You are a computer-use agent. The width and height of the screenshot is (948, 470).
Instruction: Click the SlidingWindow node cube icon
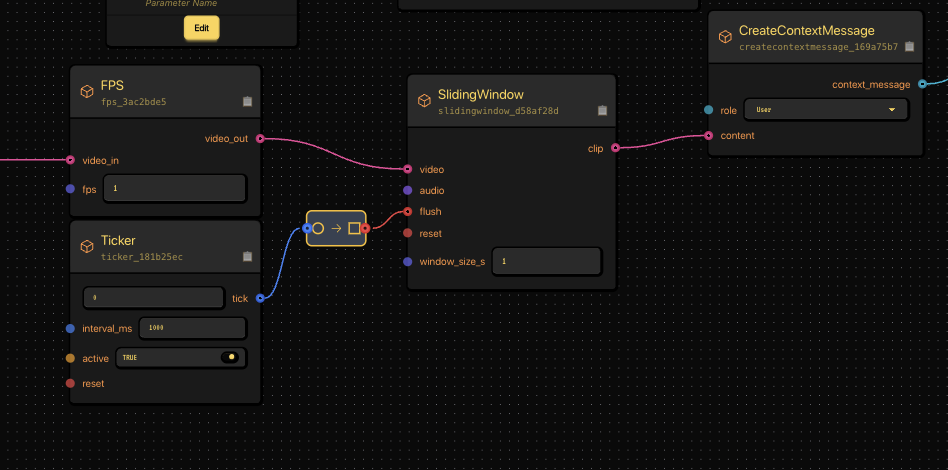[424, 101]
